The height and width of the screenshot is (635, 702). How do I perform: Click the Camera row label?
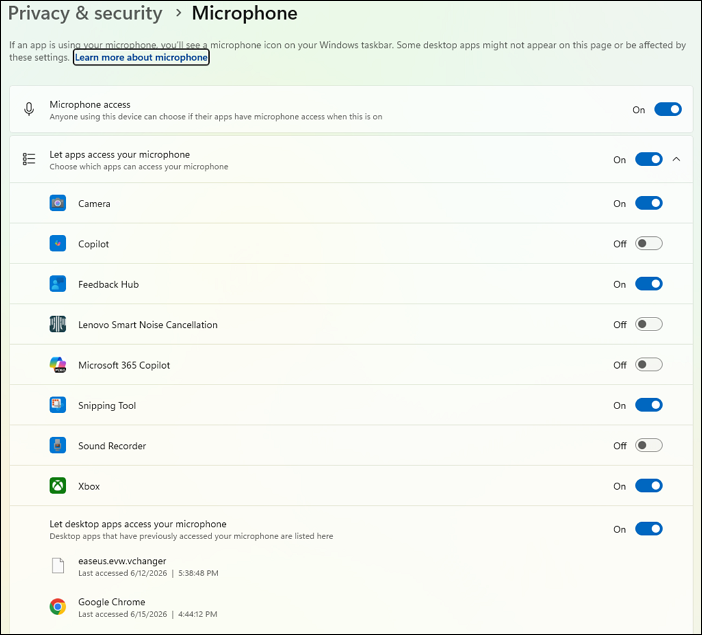(94, 203)
